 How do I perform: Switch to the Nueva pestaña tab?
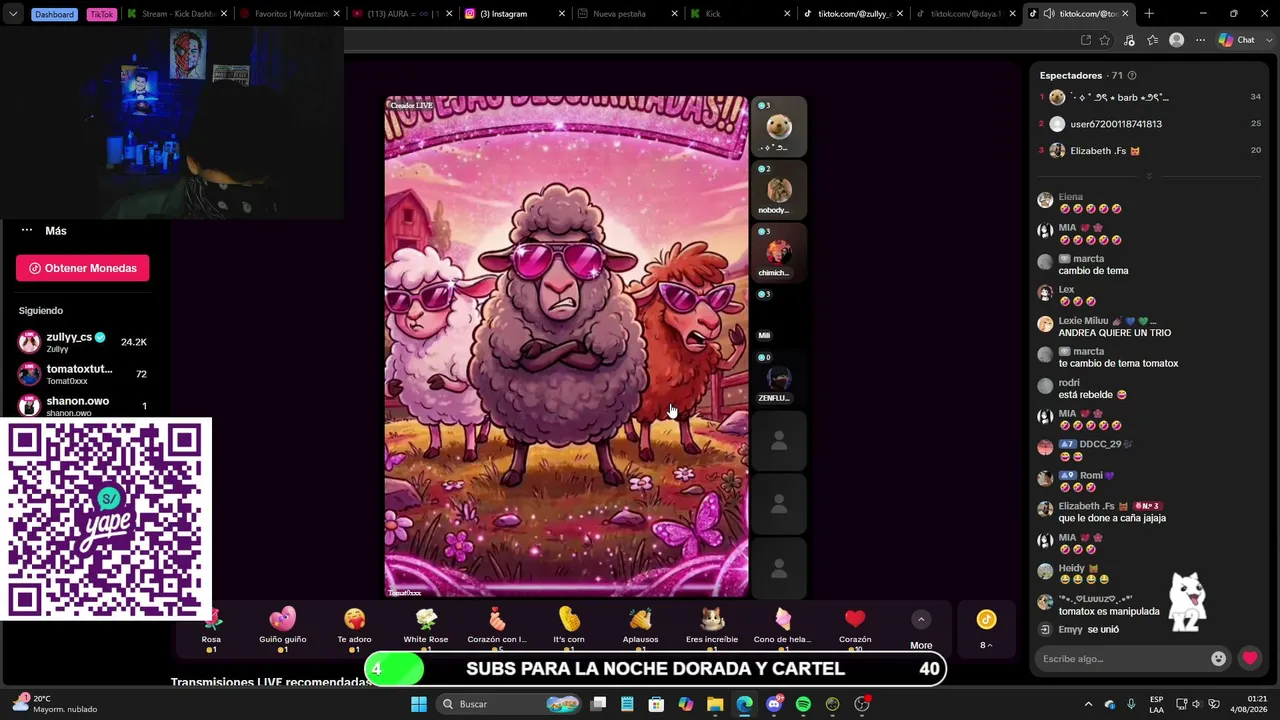[627, 14]
